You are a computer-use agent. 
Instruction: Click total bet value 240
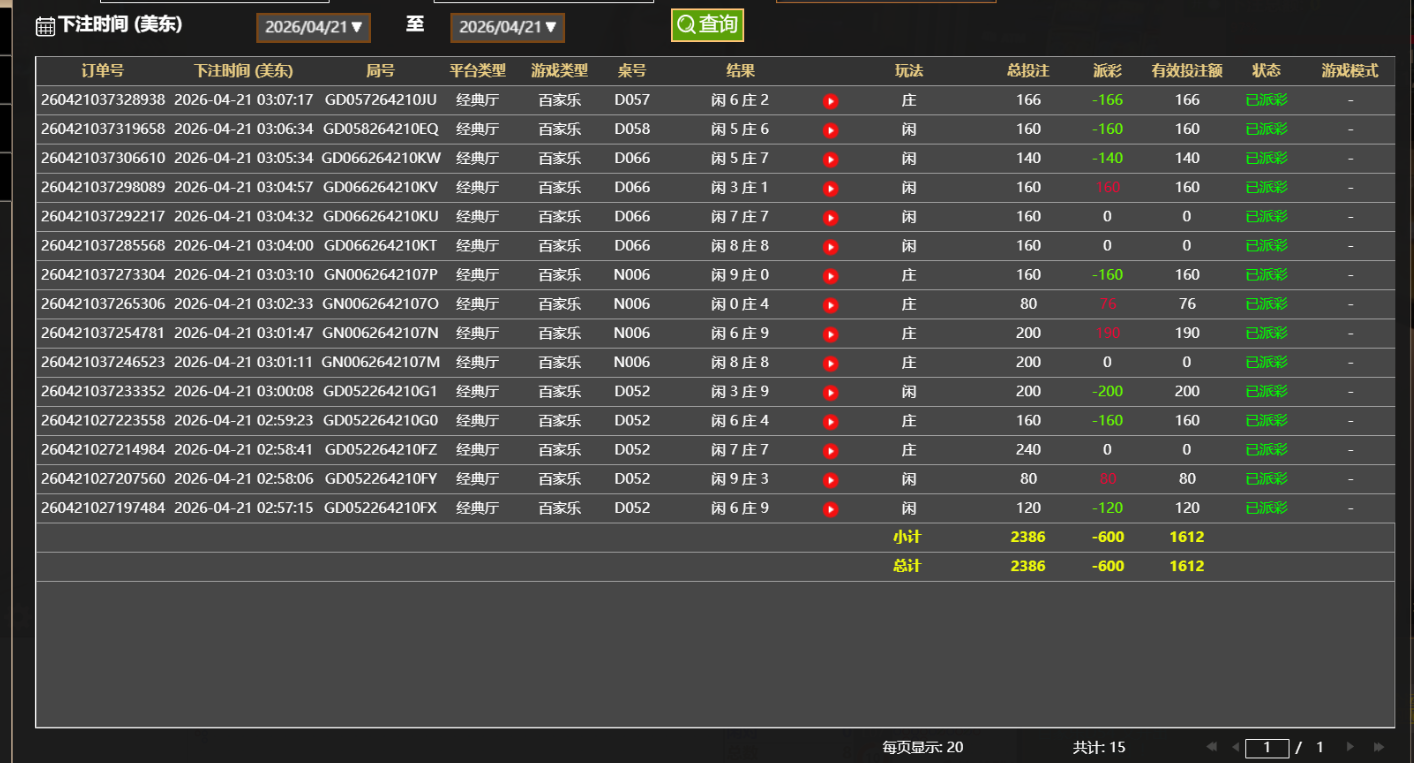pyautogui.click(x=1028, y=450)
